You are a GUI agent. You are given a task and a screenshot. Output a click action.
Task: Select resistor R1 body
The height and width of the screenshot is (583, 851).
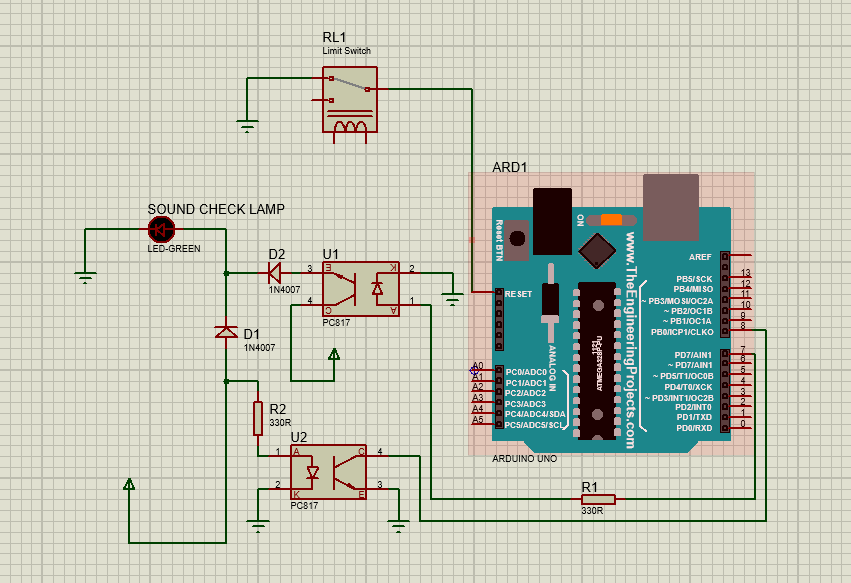(x=598, y=498)
